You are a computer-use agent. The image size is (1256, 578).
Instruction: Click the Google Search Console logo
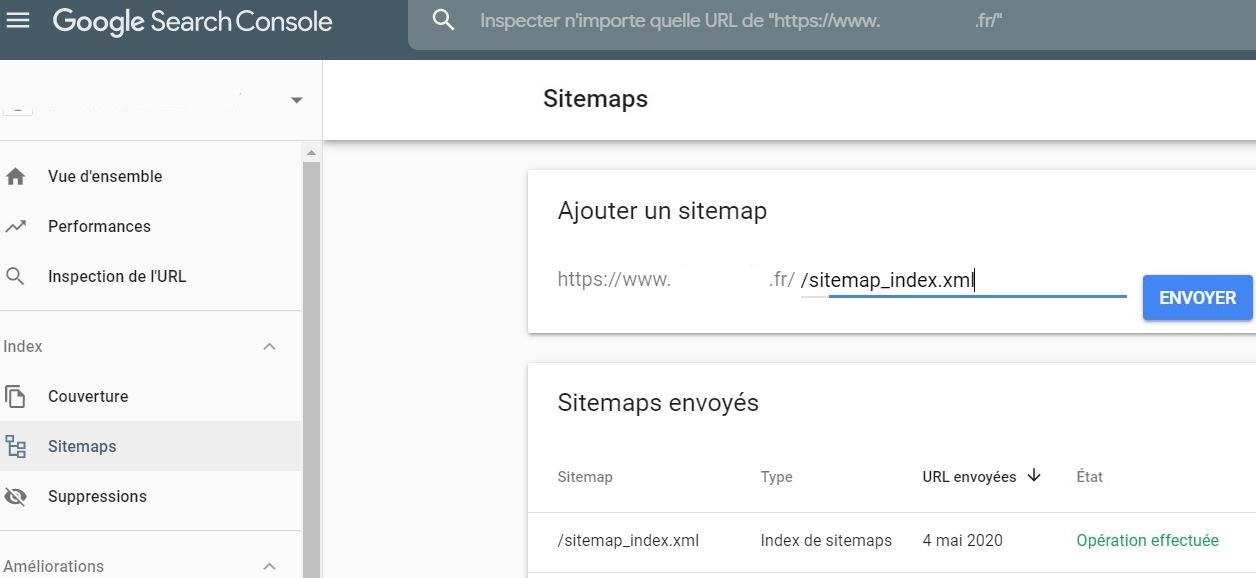click(x=192, y=21)
